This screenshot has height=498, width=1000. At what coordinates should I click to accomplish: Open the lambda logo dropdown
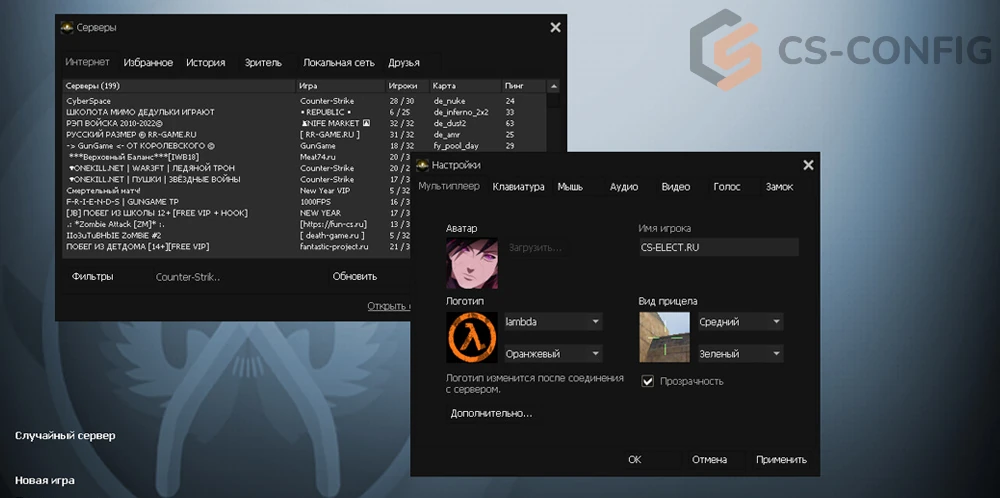[553, 322]
